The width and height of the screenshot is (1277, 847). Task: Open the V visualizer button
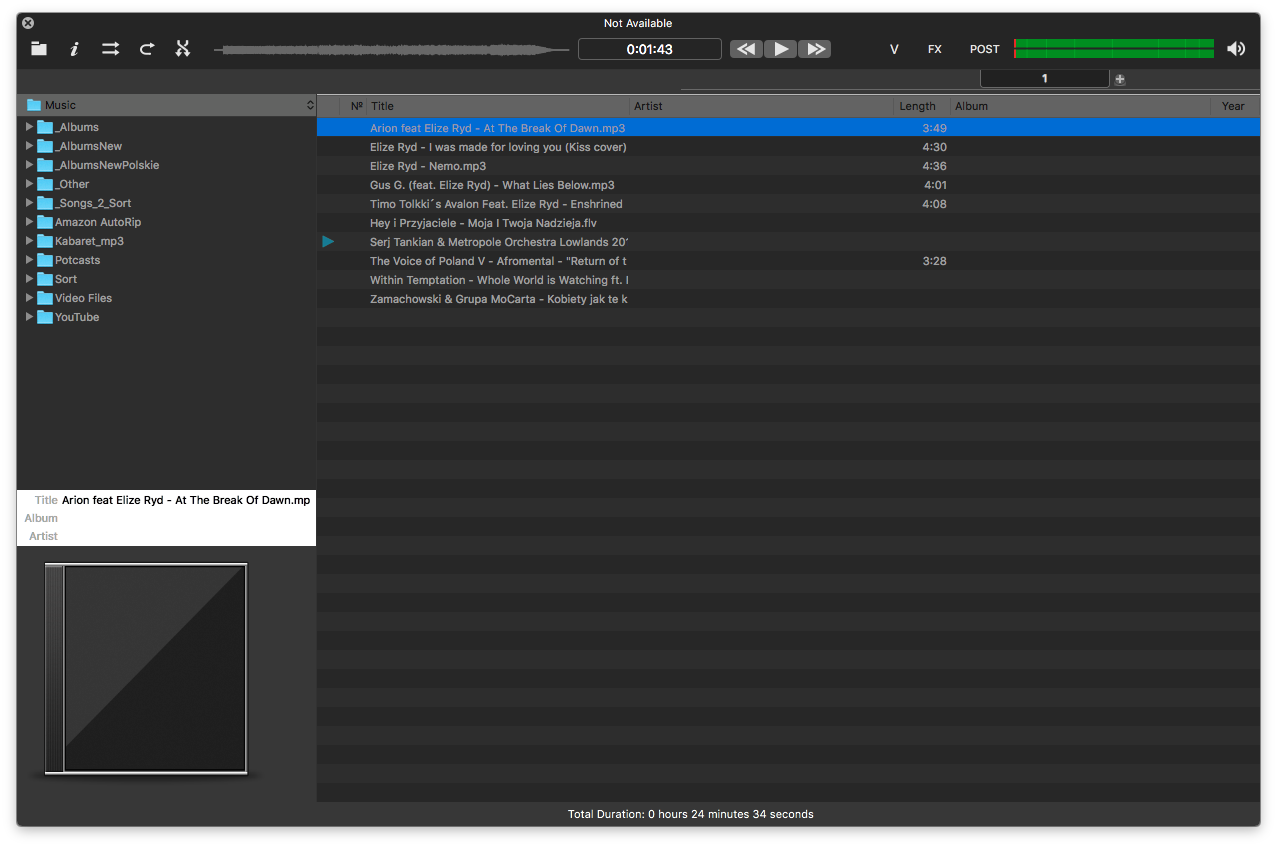point(894,49)
